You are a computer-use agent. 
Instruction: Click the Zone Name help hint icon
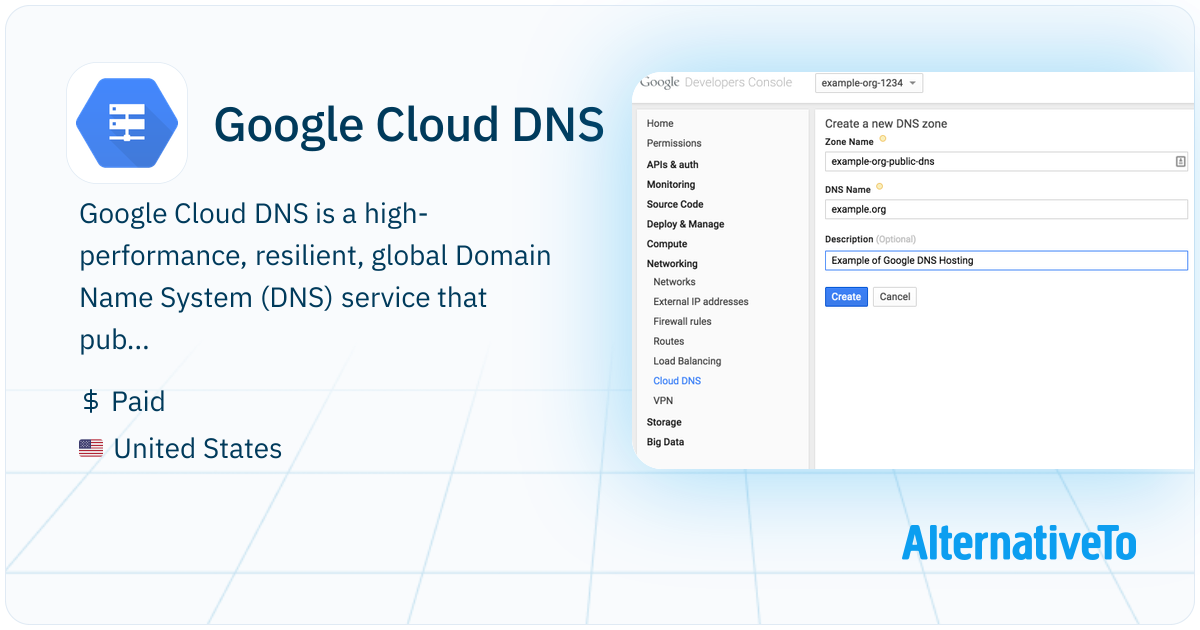tap(882, 140)
